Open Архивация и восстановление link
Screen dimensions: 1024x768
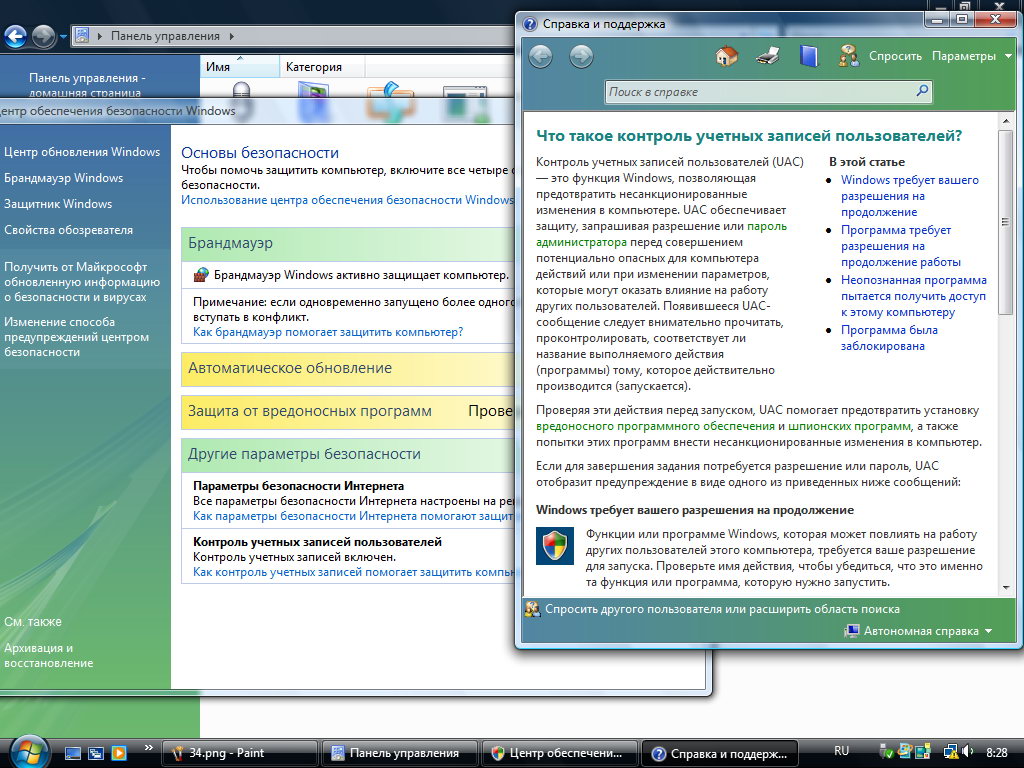pyautogui.click(x=48, y=655)
